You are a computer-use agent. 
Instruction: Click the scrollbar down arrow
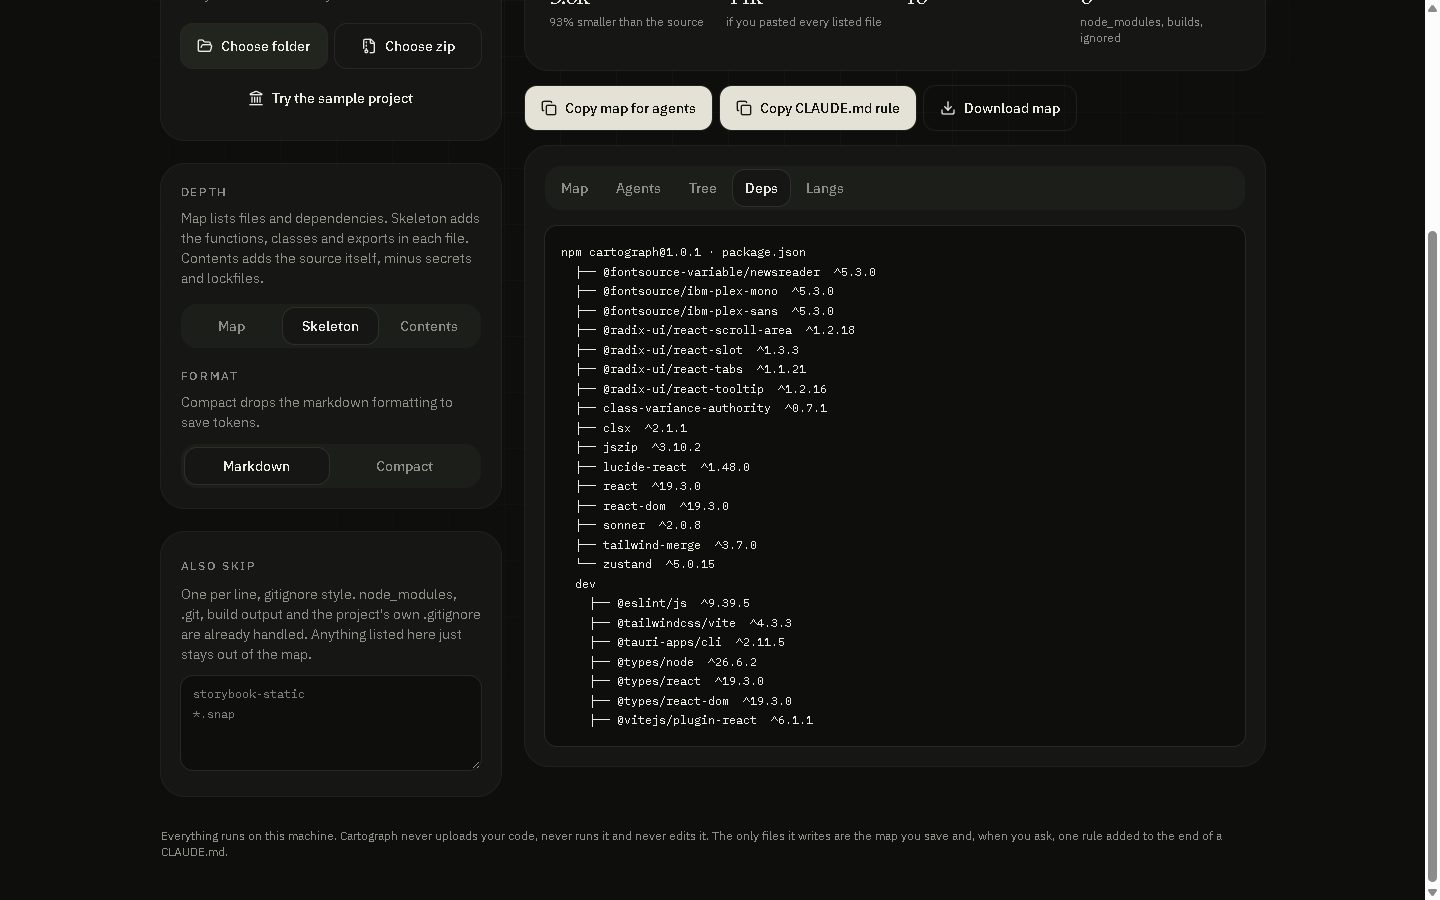click(x=1432, y=891)
